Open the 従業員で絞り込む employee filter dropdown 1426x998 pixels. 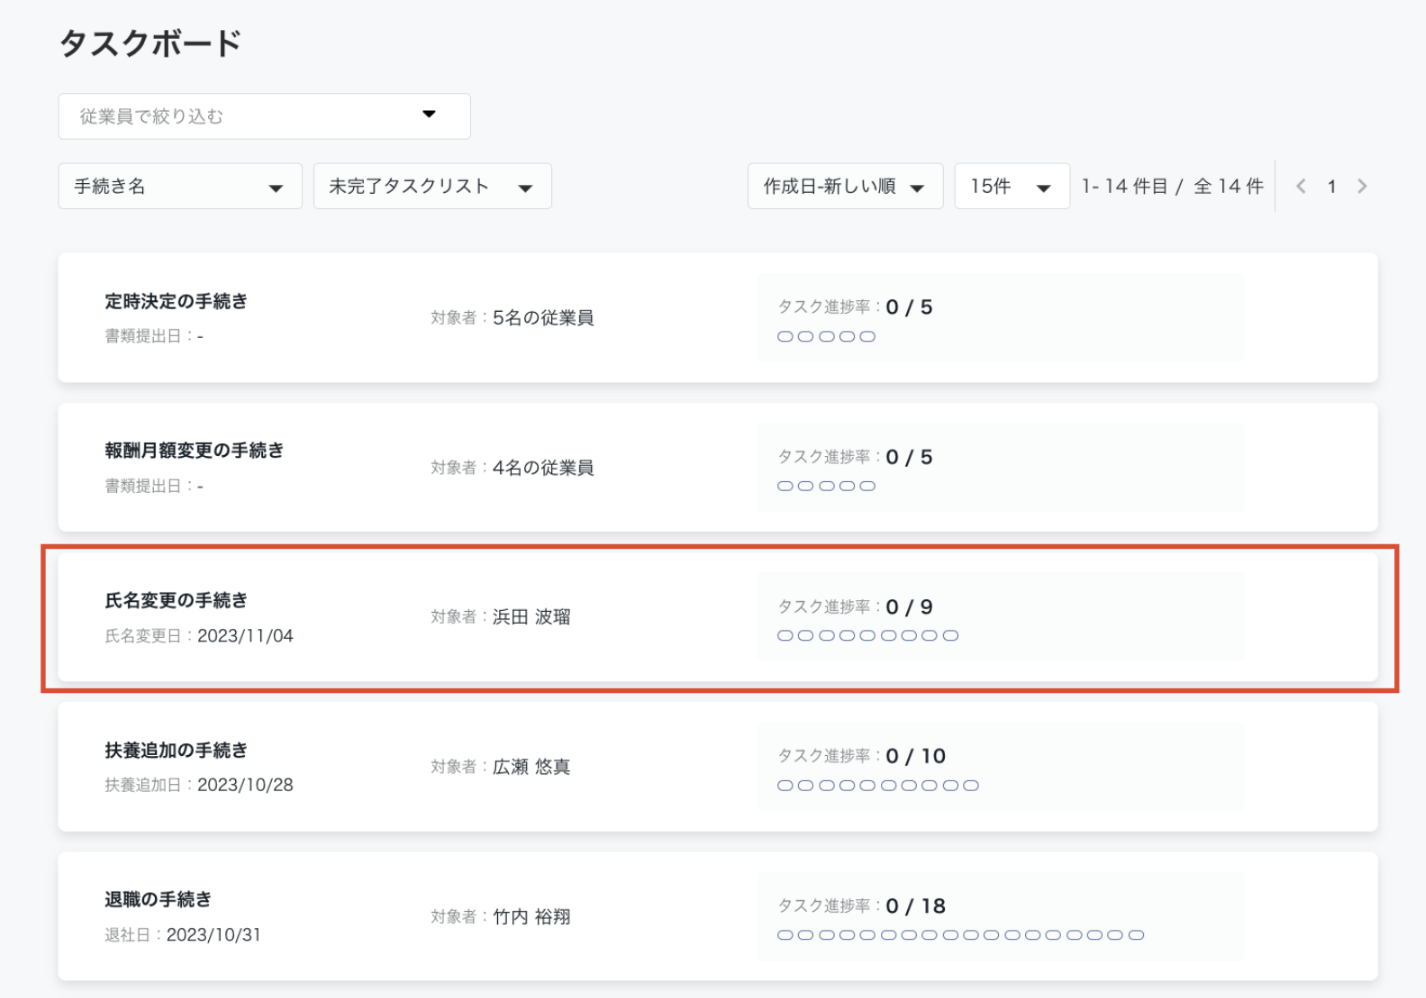264,116
